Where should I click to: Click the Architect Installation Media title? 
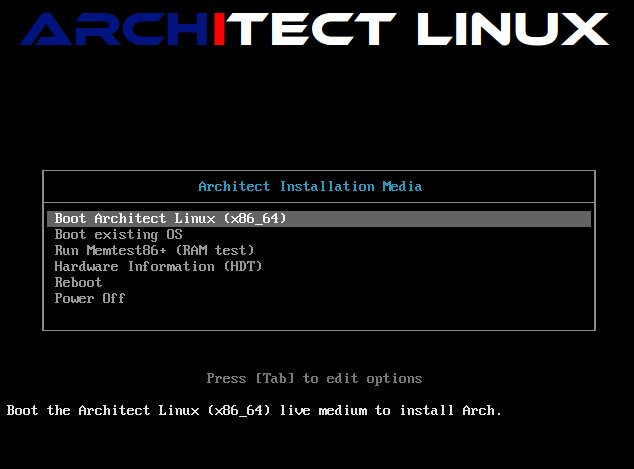(310, 186)
